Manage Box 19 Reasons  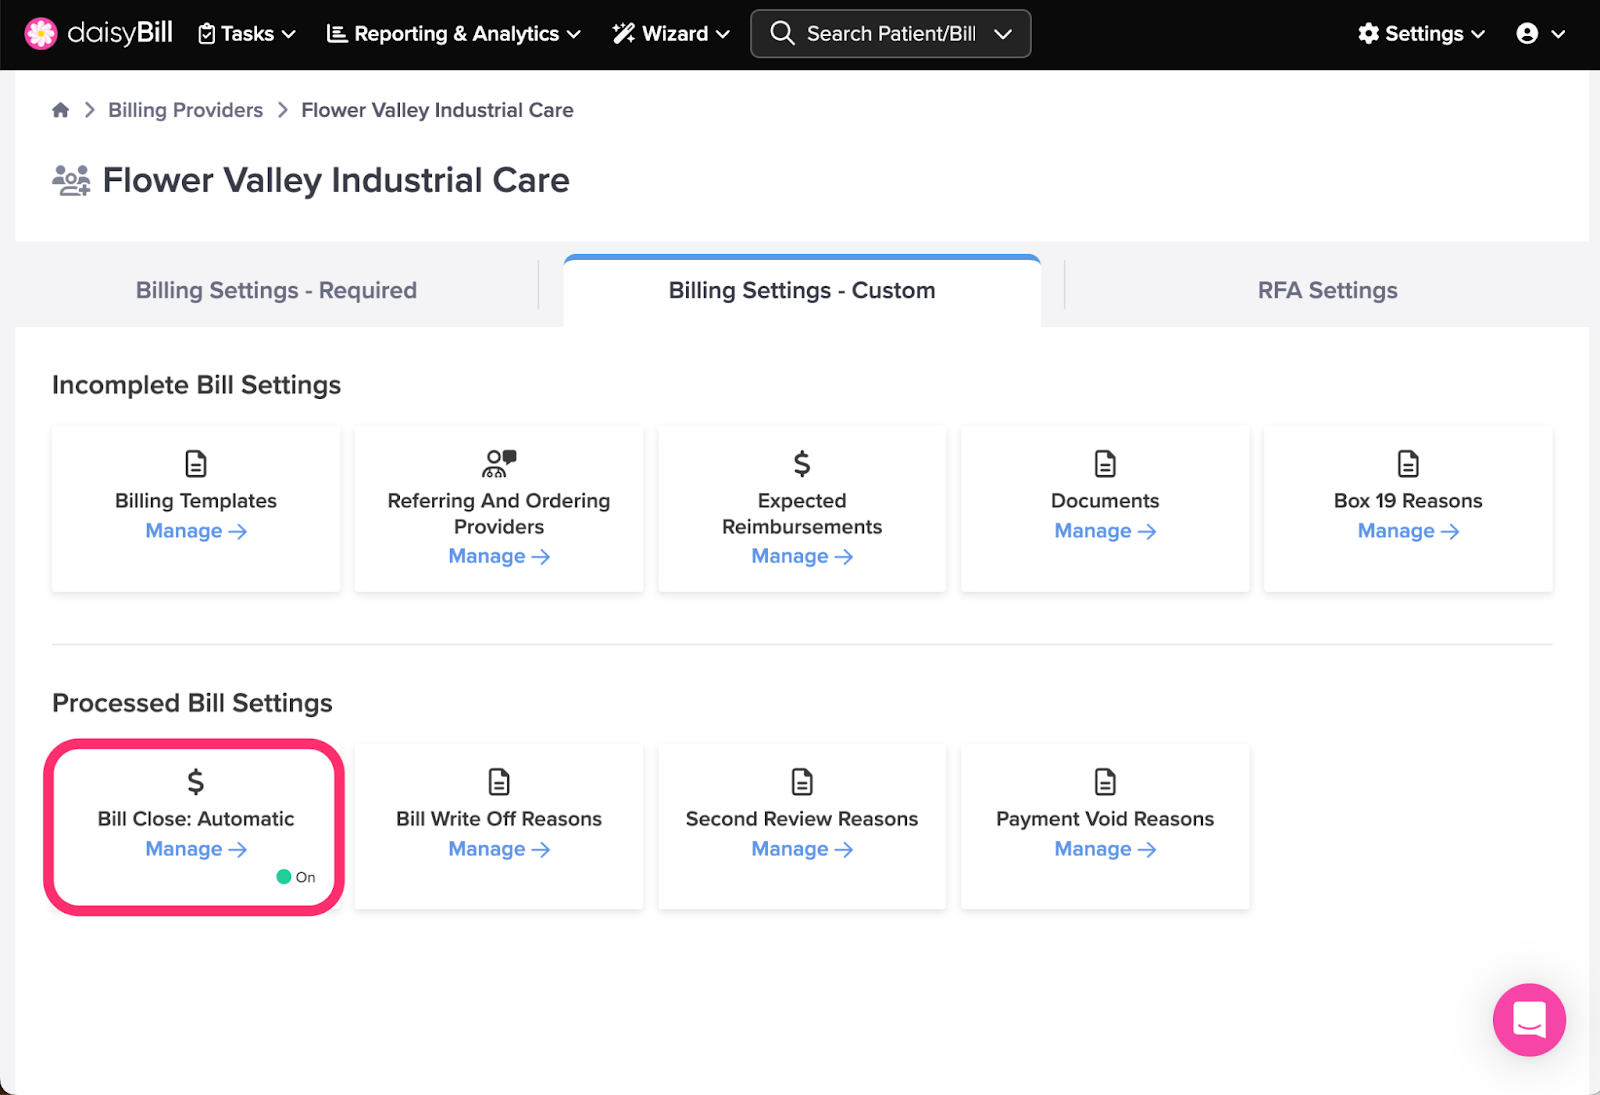pyautogui.click(x=1408, y=531)
